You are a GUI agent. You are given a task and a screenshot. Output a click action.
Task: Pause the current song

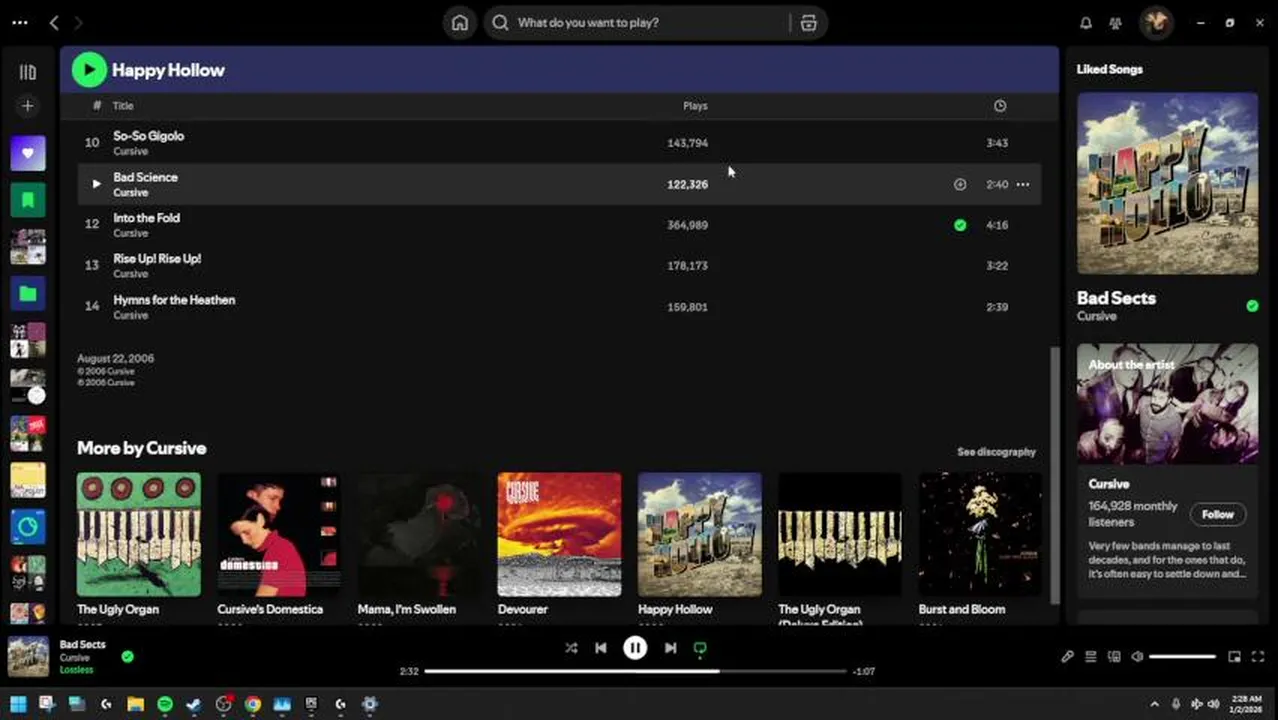pos(635,648)
